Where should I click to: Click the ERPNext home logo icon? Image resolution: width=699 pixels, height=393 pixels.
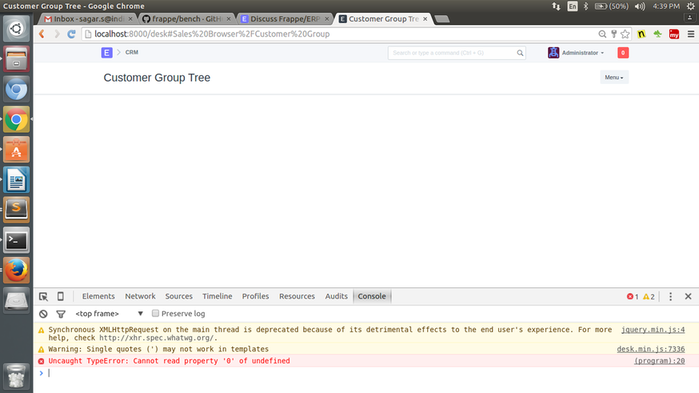(x=107, y=53)
